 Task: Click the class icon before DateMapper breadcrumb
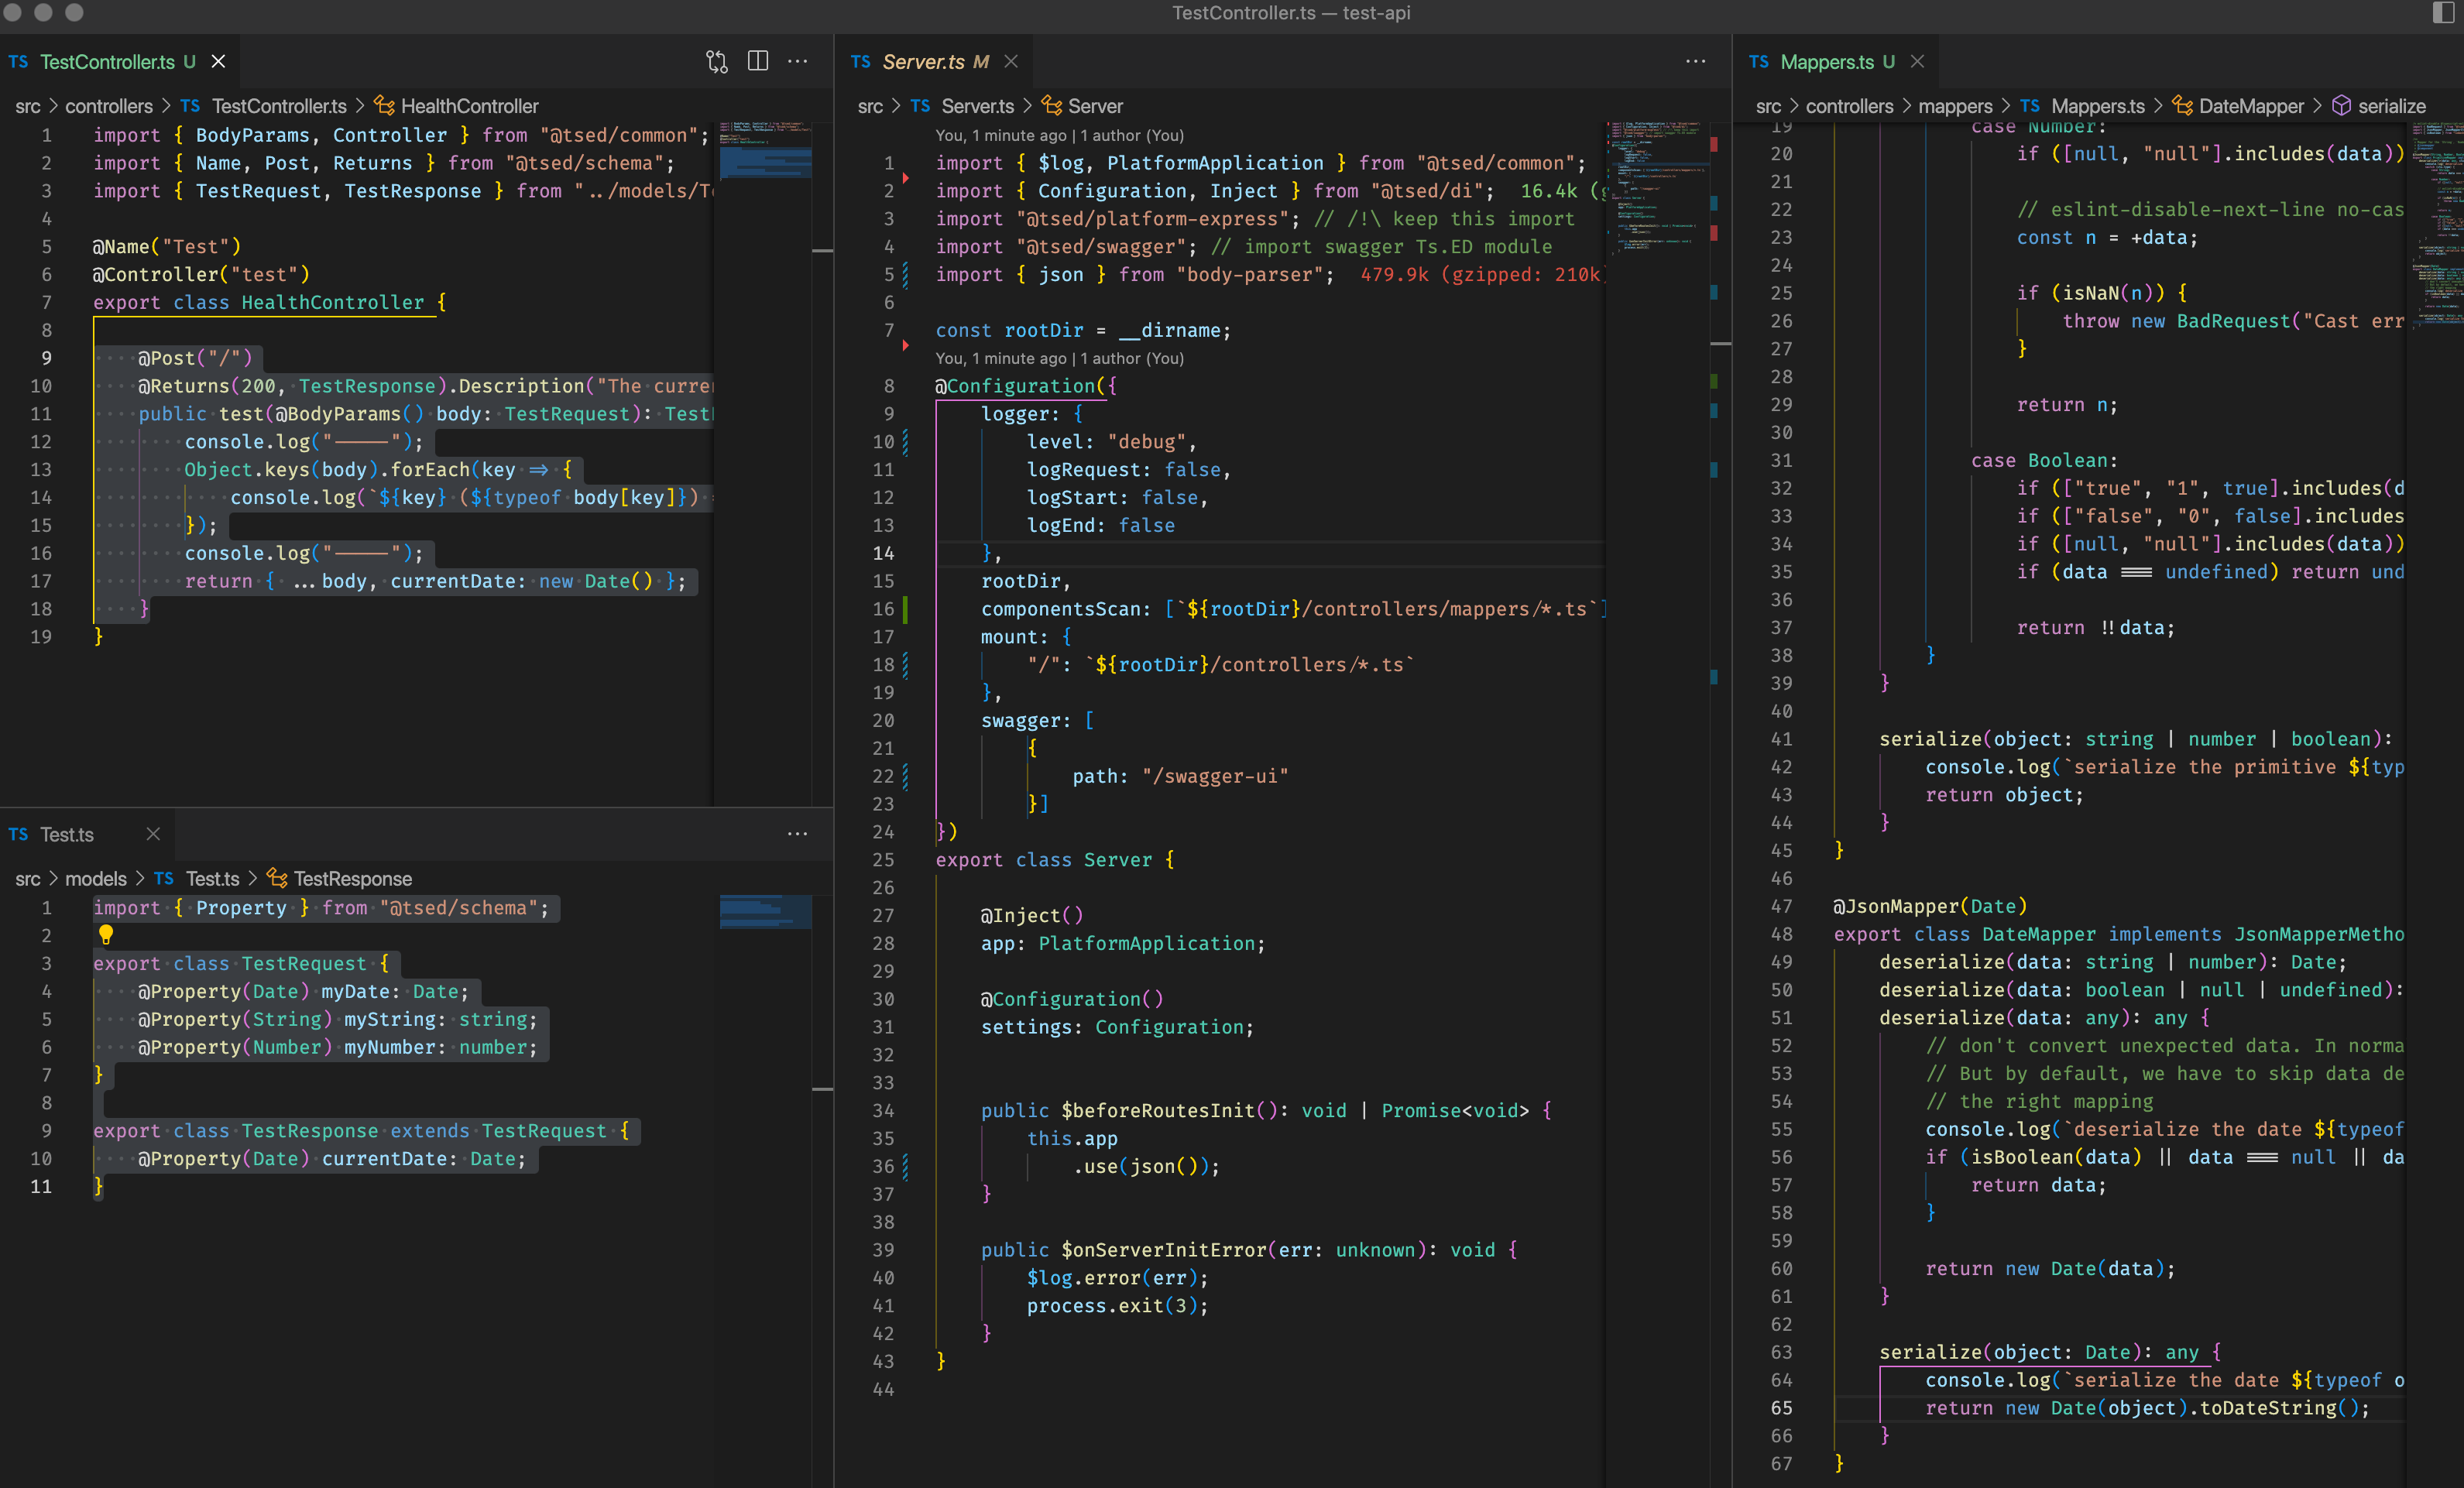click(x=2182, y=106)
